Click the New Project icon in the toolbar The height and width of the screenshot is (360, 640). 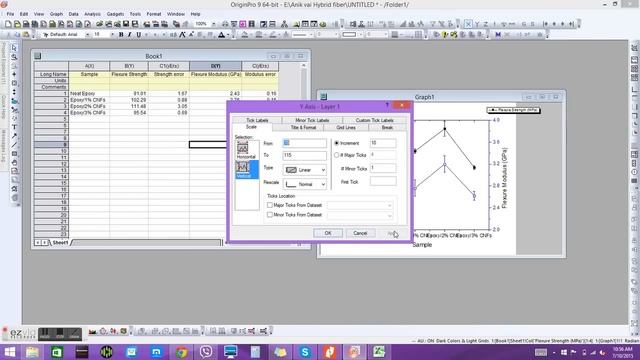tap(8, 24)
